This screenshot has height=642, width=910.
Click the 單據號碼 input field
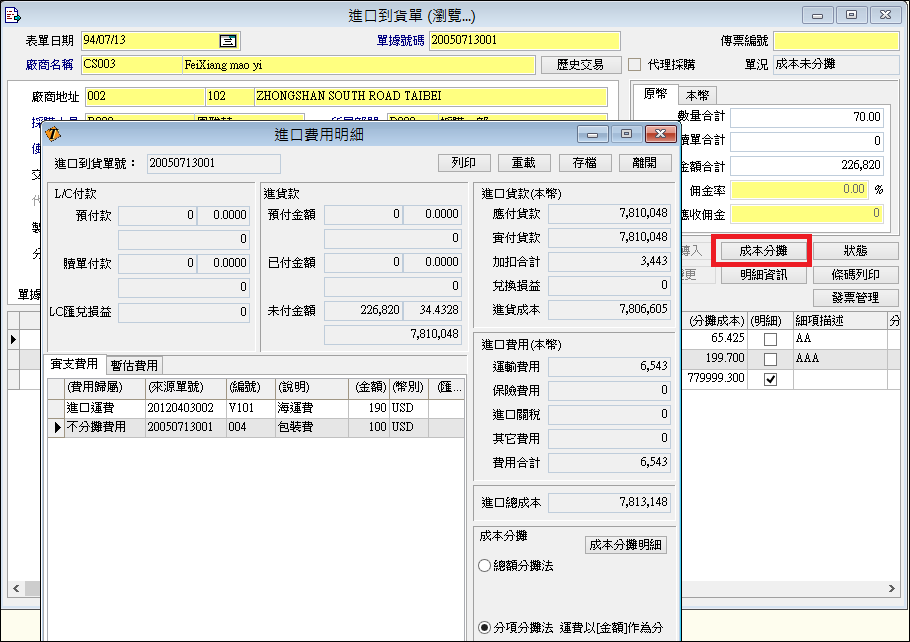click(523, 41)
